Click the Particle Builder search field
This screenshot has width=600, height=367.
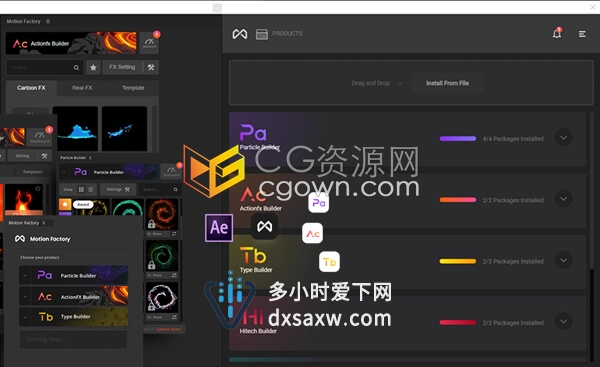160,189
